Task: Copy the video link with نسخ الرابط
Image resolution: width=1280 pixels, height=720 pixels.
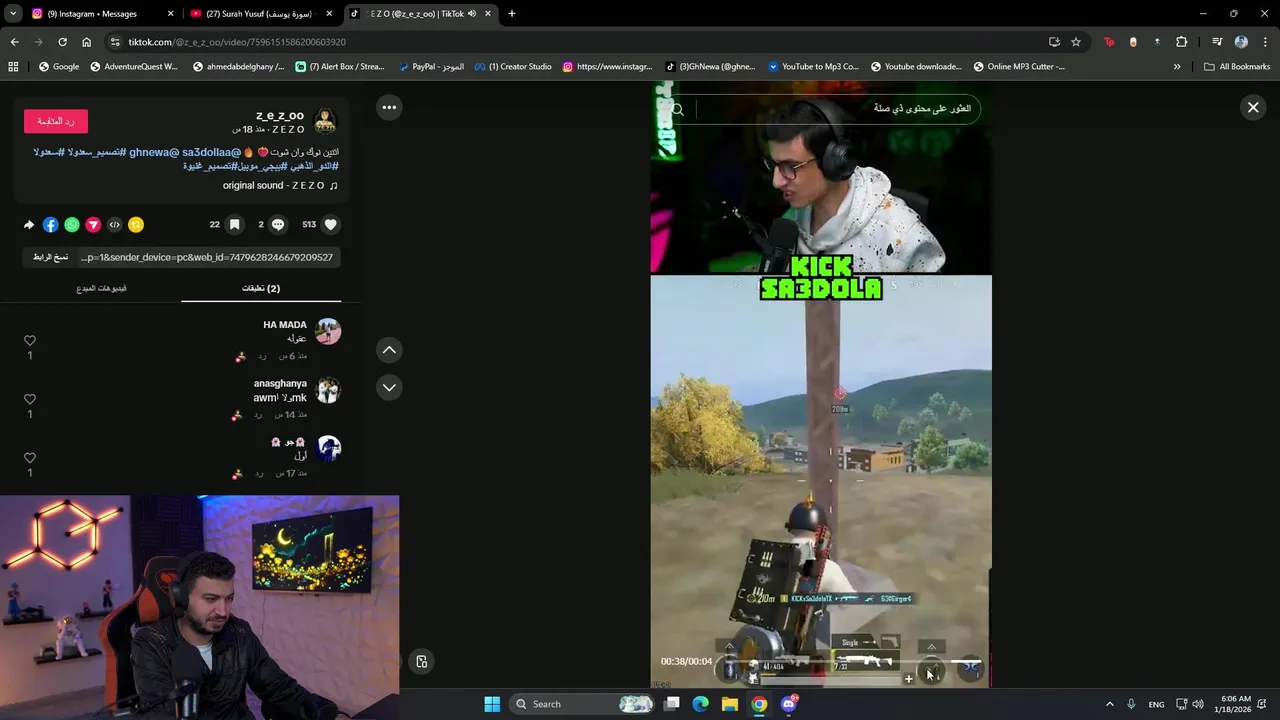Action: click(x=50, y=257)
